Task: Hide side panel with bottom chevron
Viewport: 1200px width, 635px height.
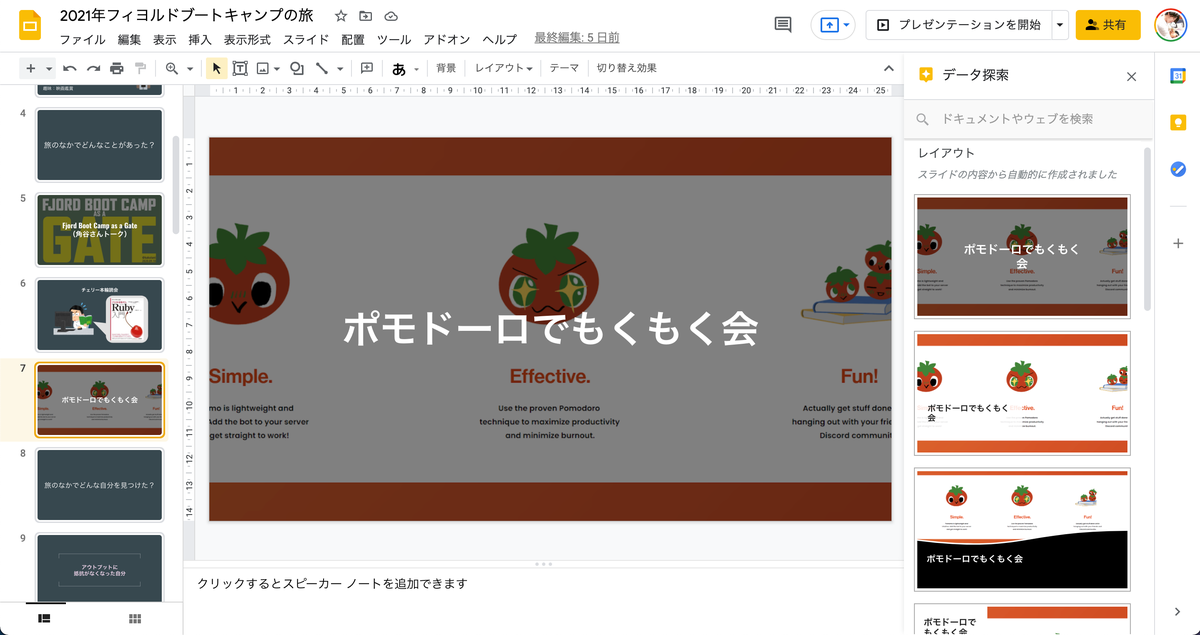Action: pyautogui.click(x=1177, y=612)
